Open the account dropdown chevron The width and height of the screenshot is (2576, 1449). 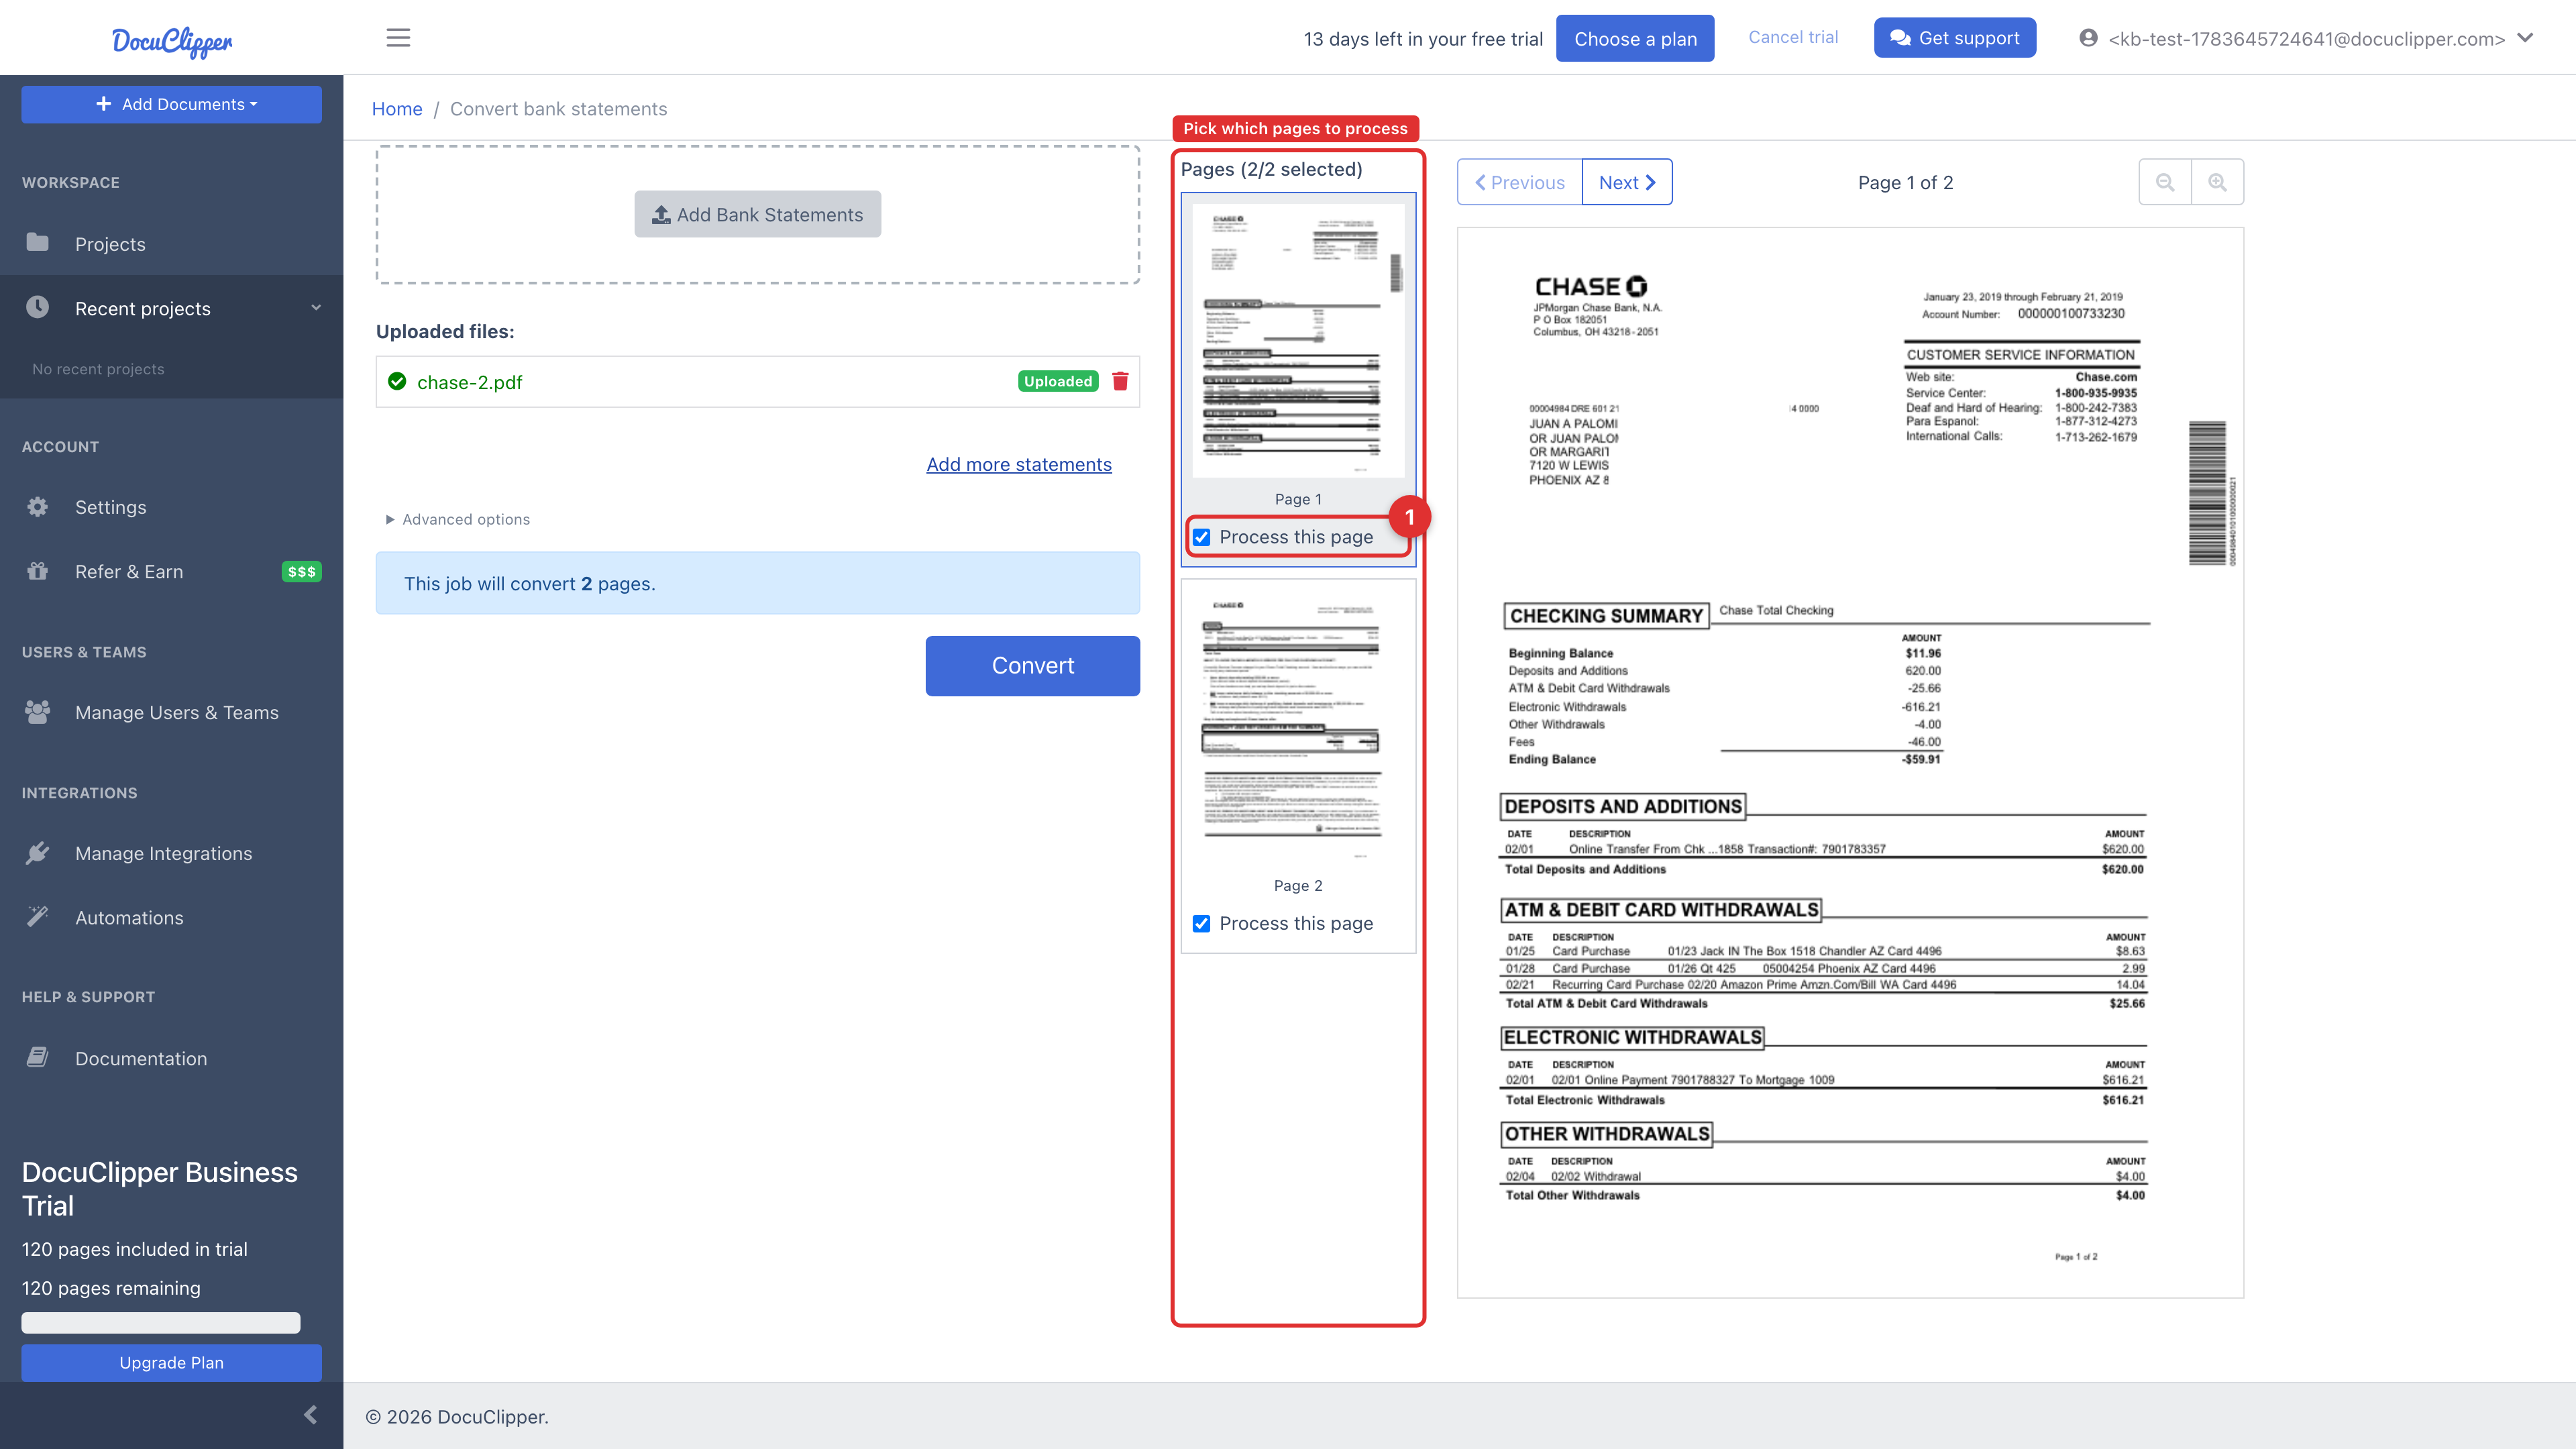point(2525,38)
